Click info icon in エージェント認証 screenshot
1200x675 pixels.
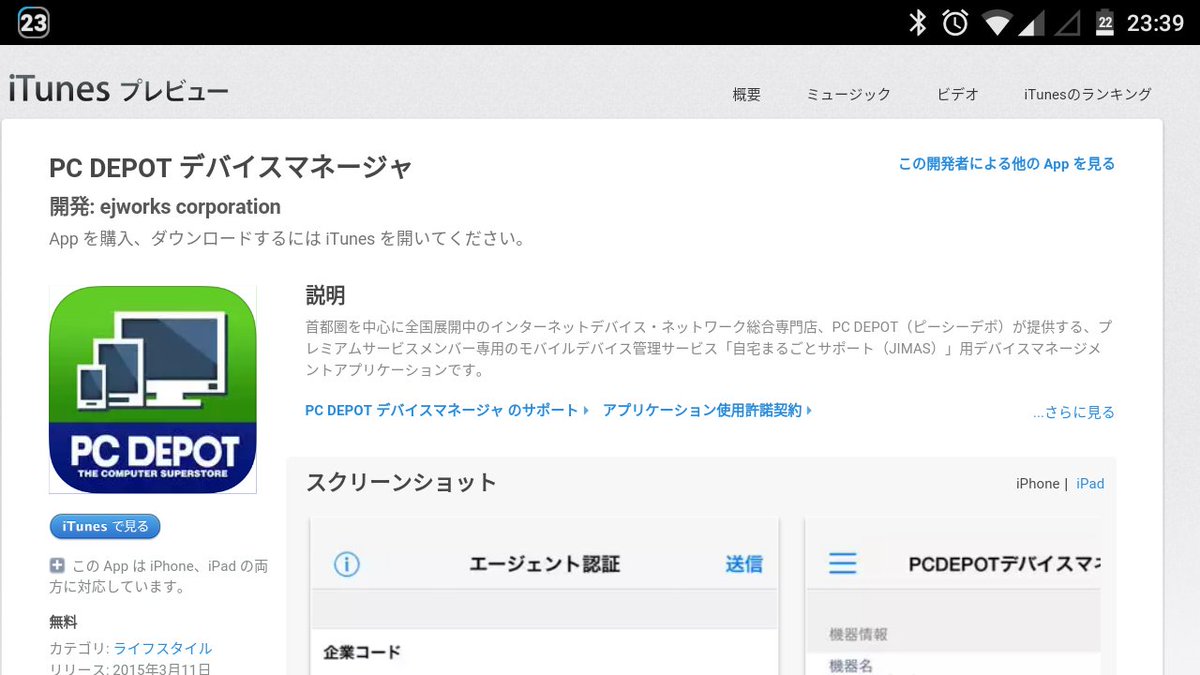pos(346,564)
